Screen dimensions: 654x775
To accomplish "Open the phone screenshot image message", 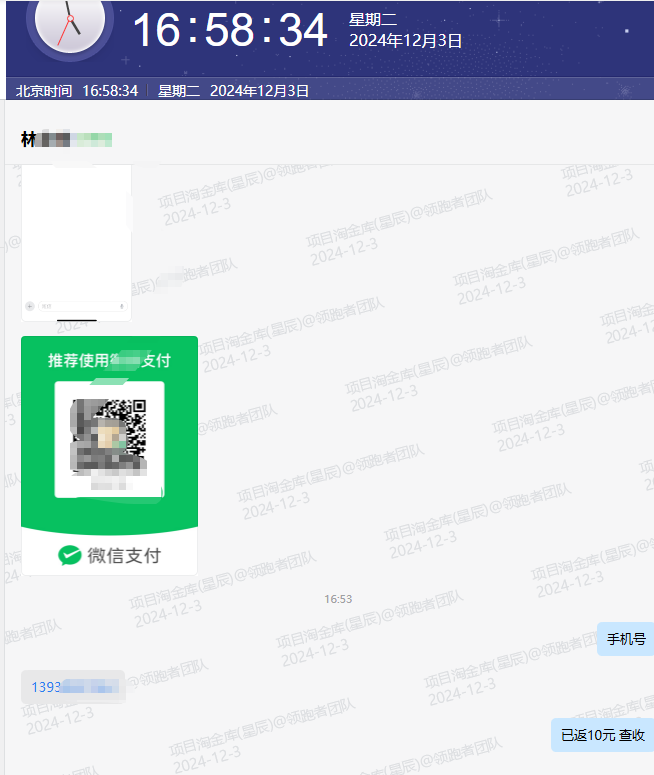I will click(77, 243).
